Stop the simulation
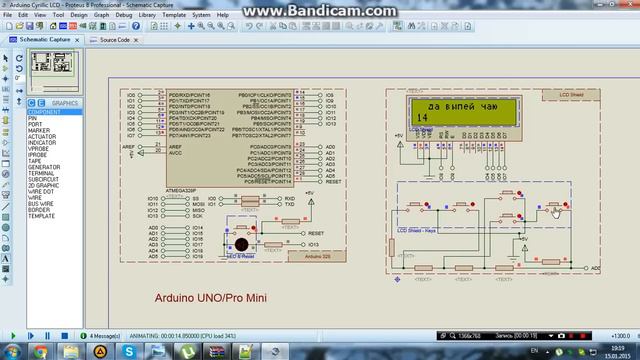Image resolution: width=640 pixels, height=360 pixels. pyautogui.click(x=64, y=336)
